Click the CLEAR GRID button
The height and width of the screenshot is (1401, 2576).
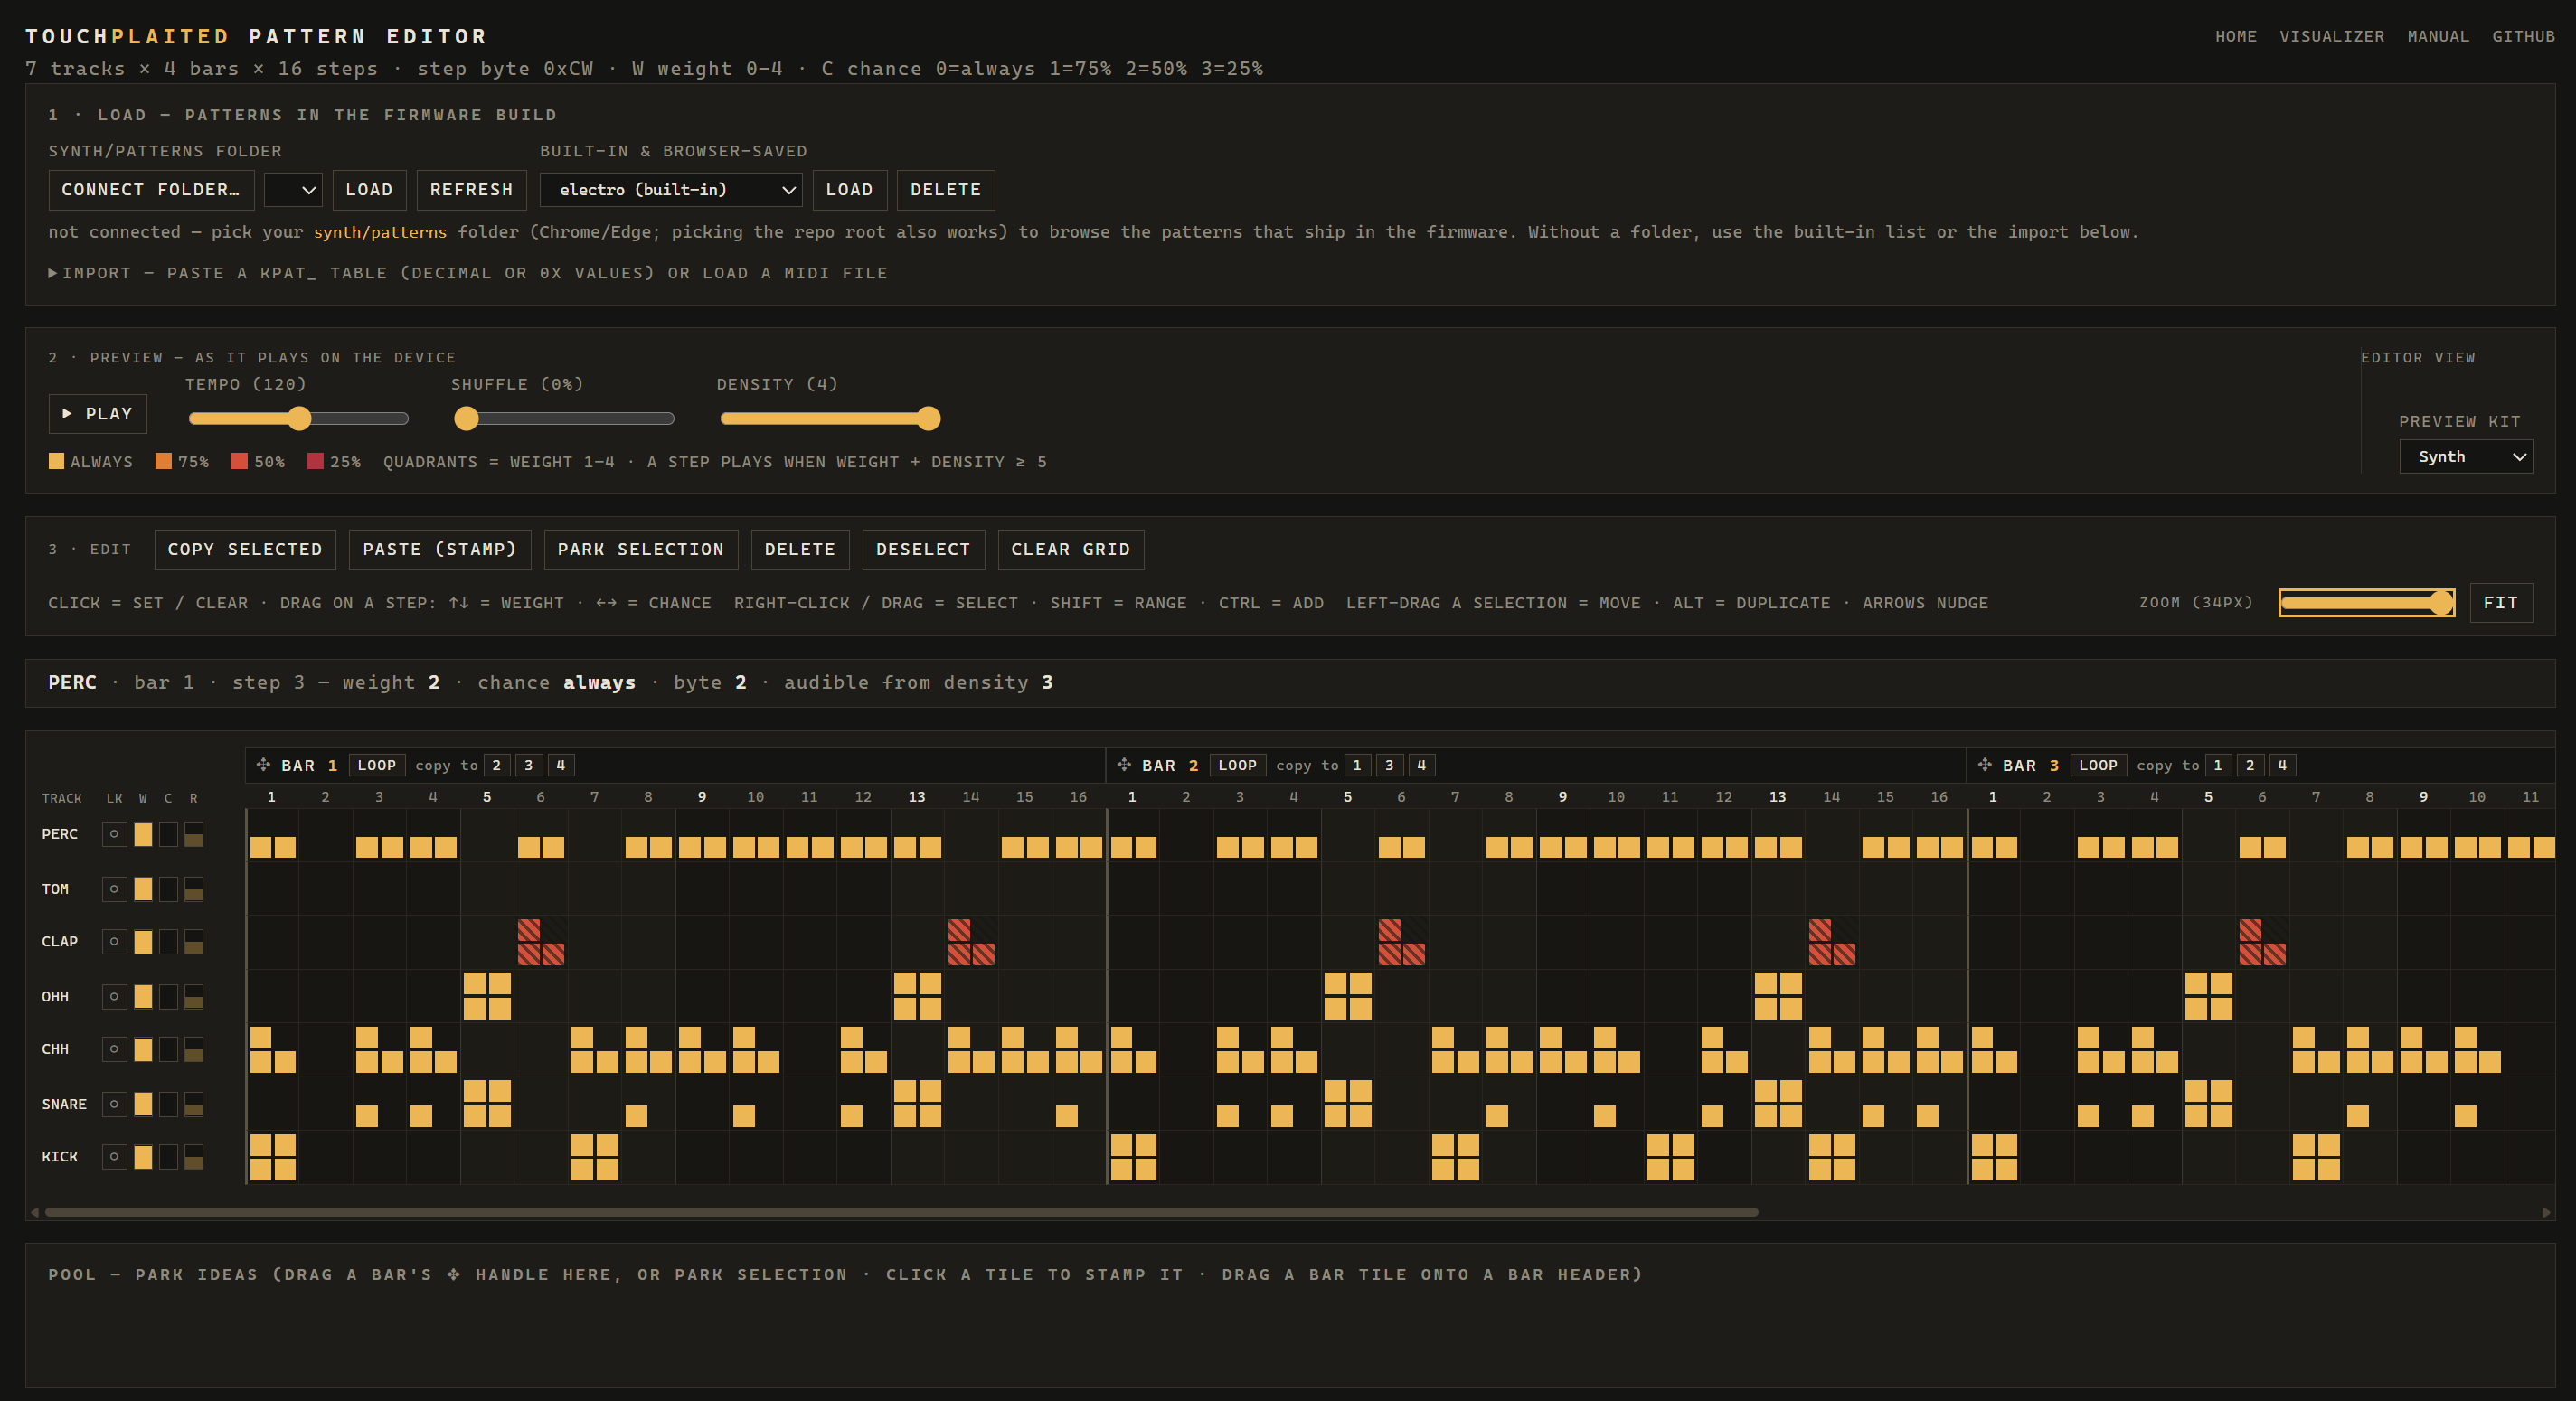click(x=1071, y=550)
